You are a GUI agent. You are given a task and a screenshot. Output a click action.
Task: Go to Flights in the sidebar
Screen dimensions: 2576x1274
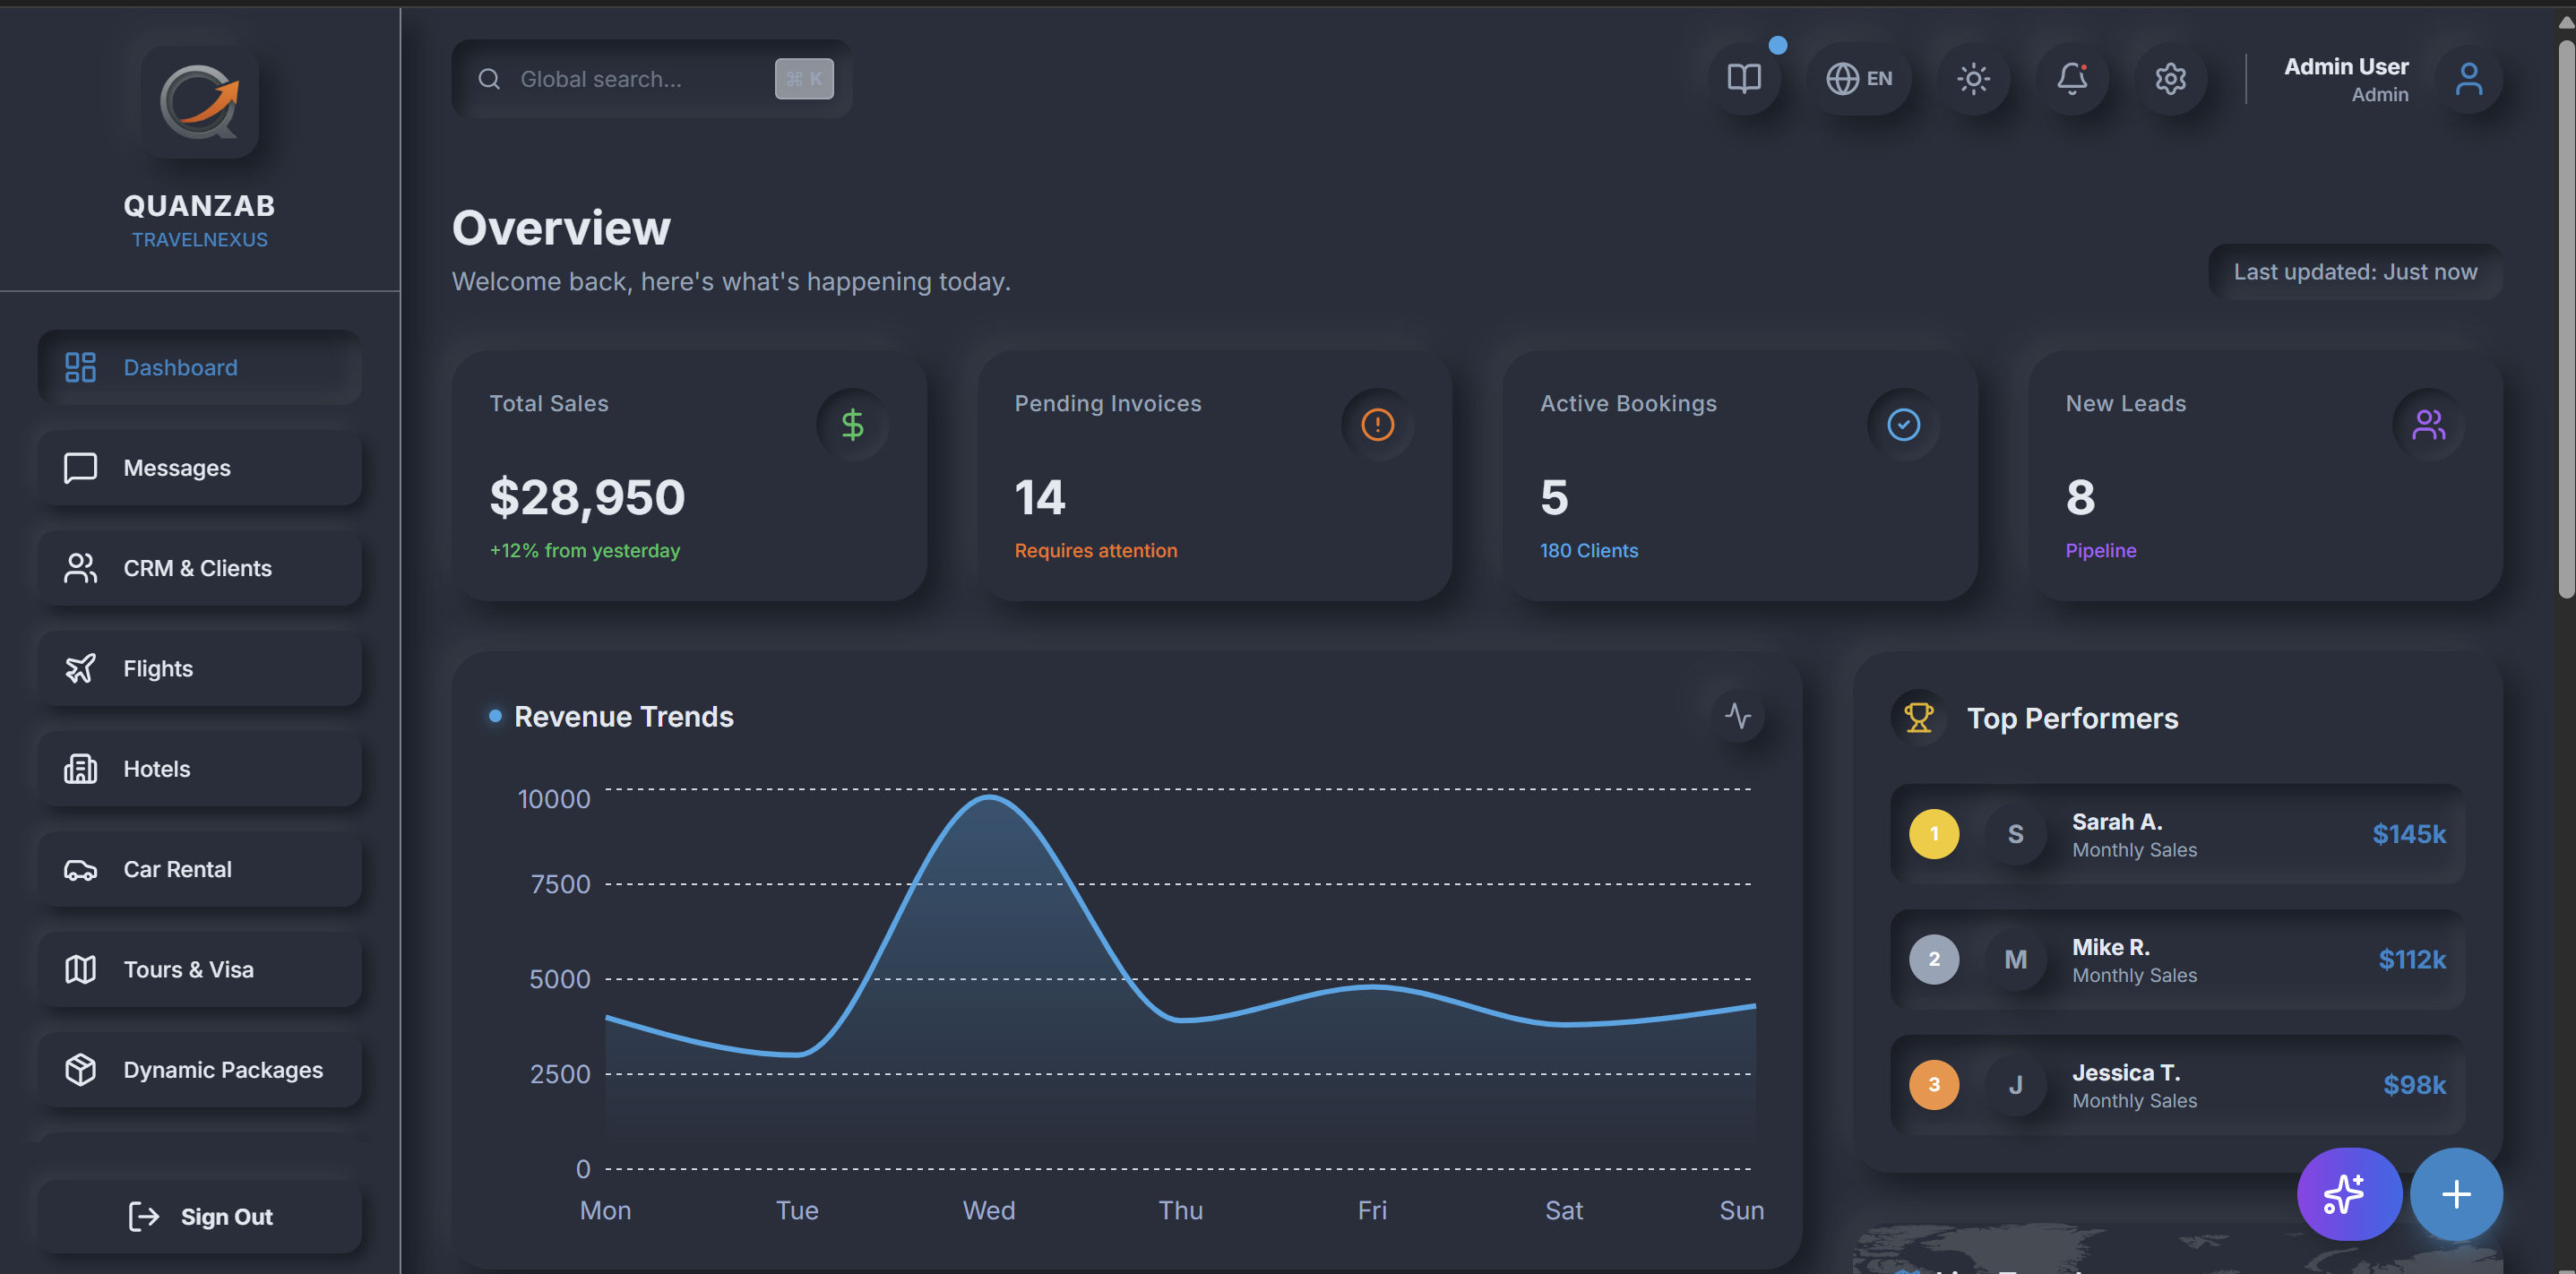pyautogui.click(x=200, y=667)
